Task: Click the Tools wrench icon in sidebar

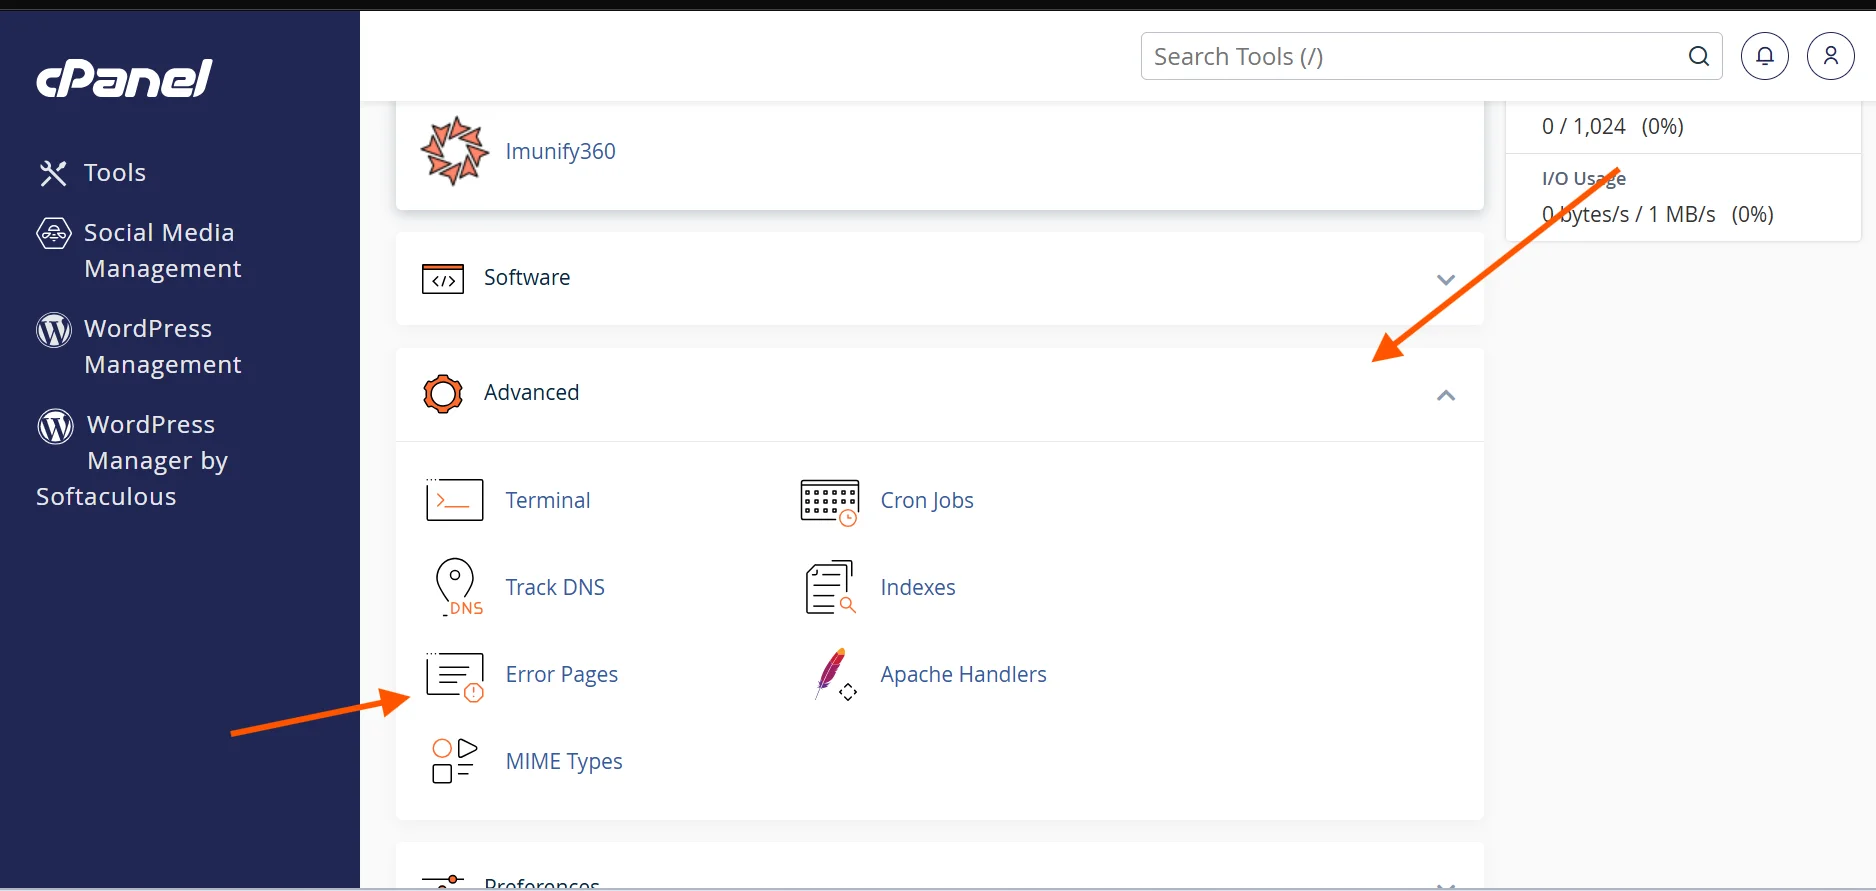Action: click(x=53, y=173)
